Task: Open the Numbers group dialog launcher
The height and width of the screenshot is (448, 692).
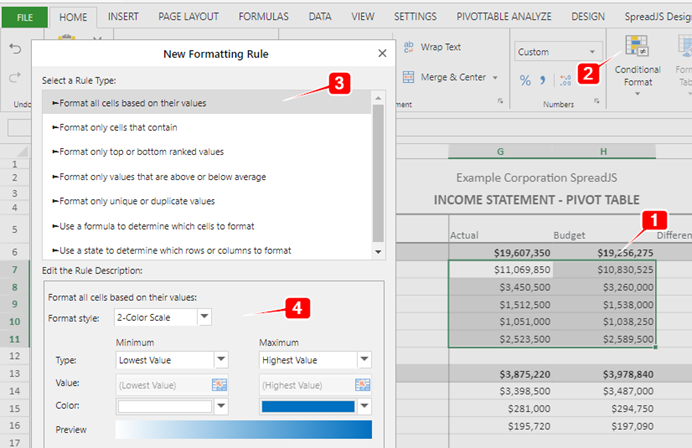Action: coord(597,101)
